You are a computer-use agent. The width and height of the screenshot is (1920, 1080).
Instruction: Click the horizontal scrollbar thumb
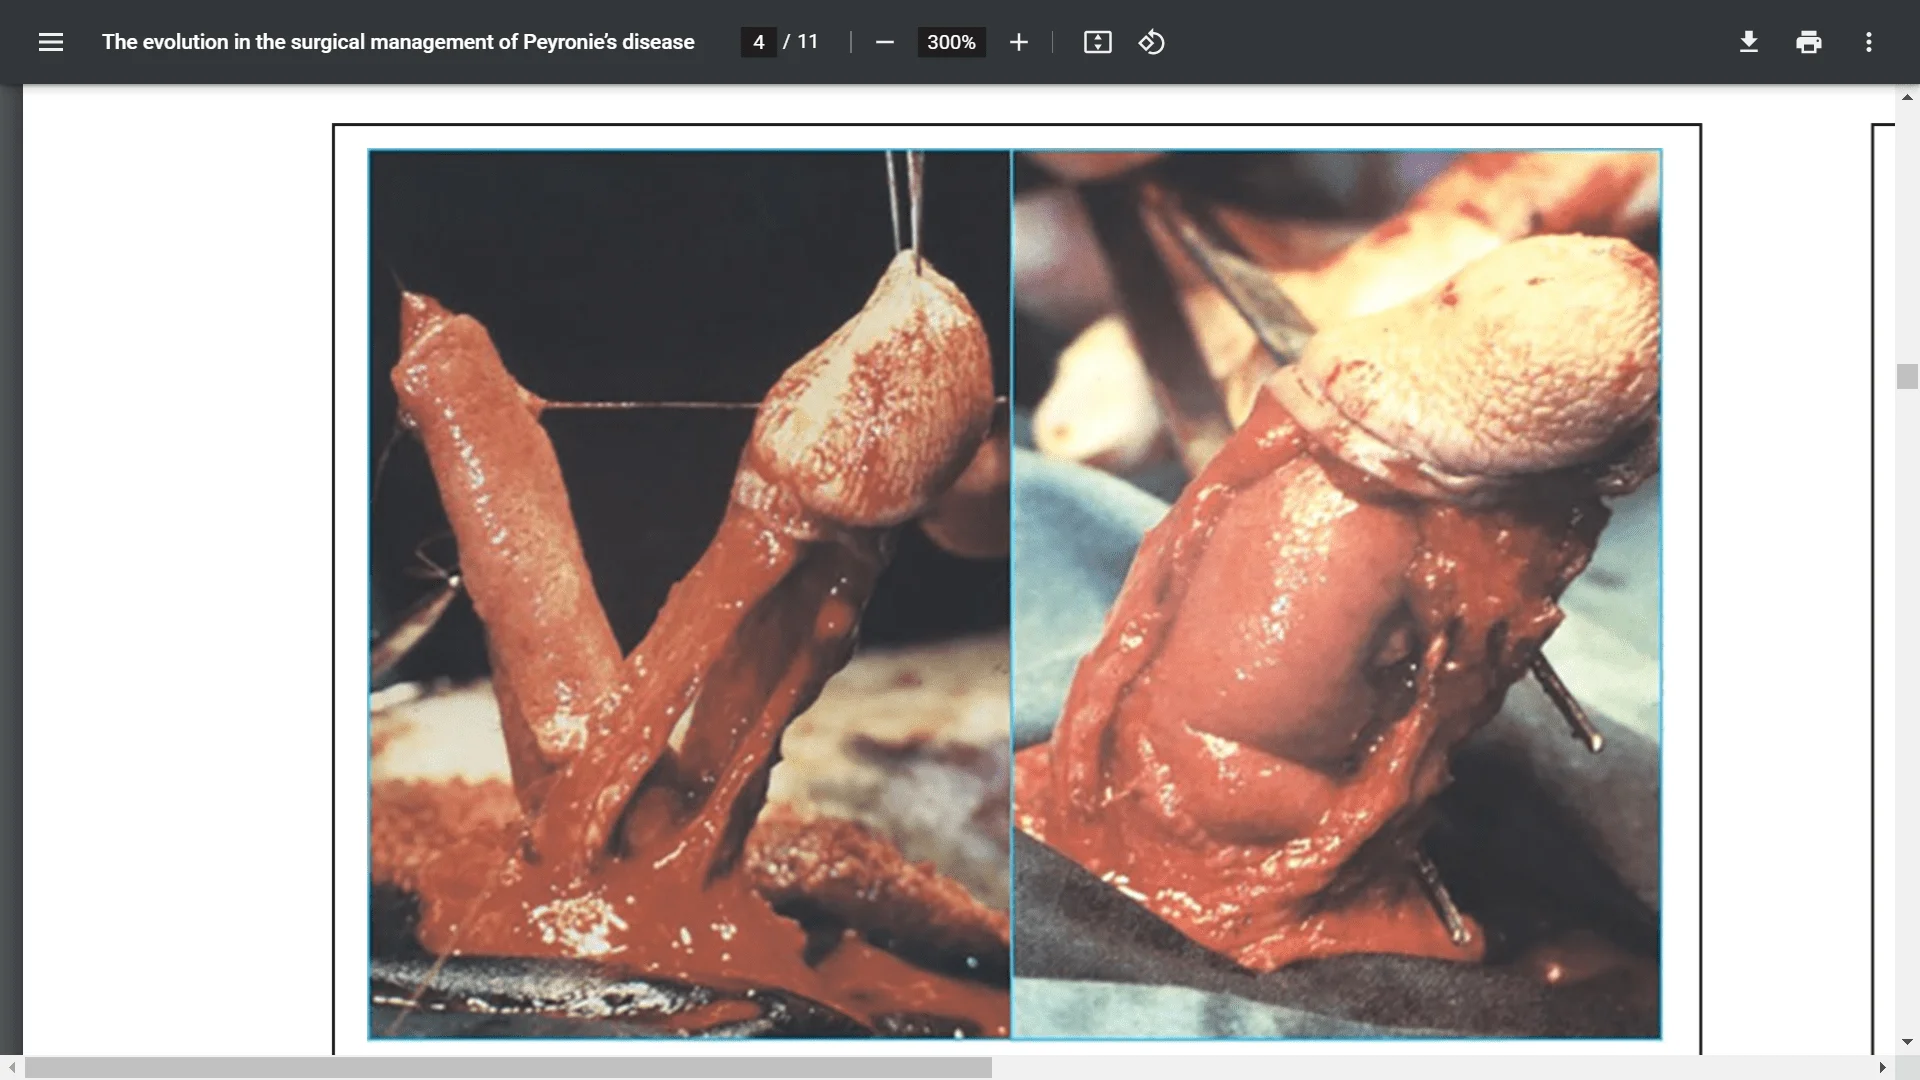(508, 1067)
